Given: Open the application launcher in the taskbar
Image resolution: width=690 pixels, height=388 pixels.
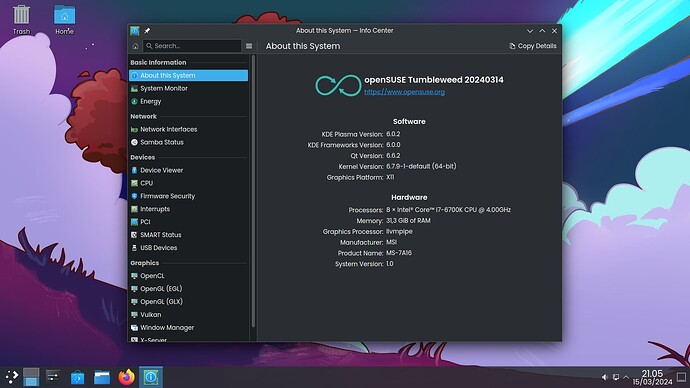Looking at the screenshot, I should 11,377.
